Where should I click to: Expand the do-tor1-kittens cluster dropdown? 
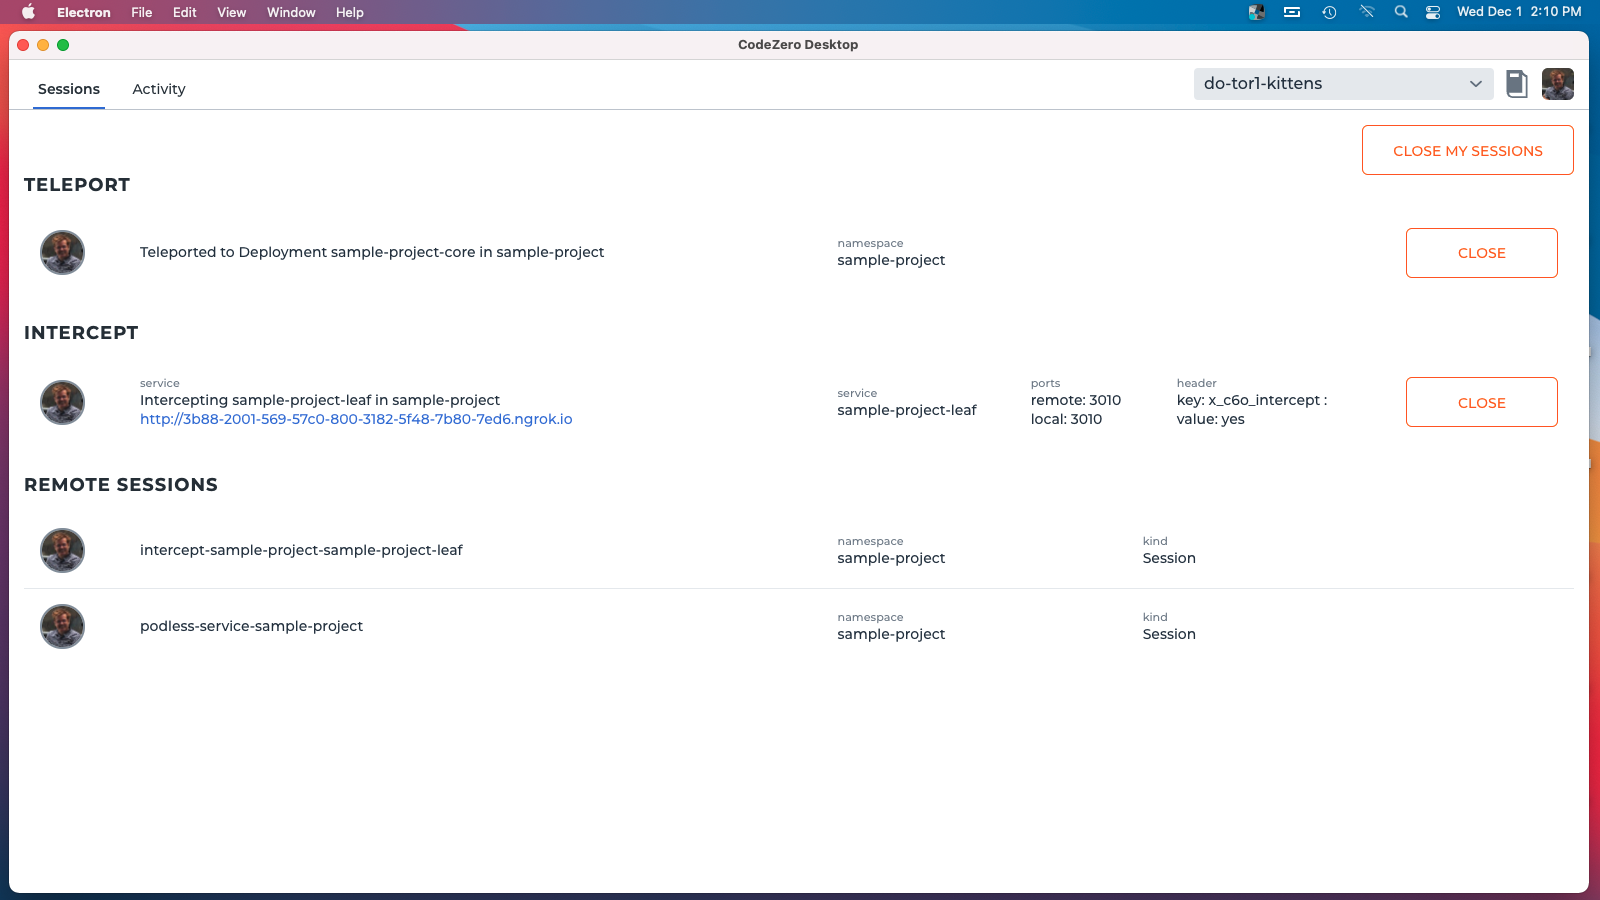pos(1343,84)
